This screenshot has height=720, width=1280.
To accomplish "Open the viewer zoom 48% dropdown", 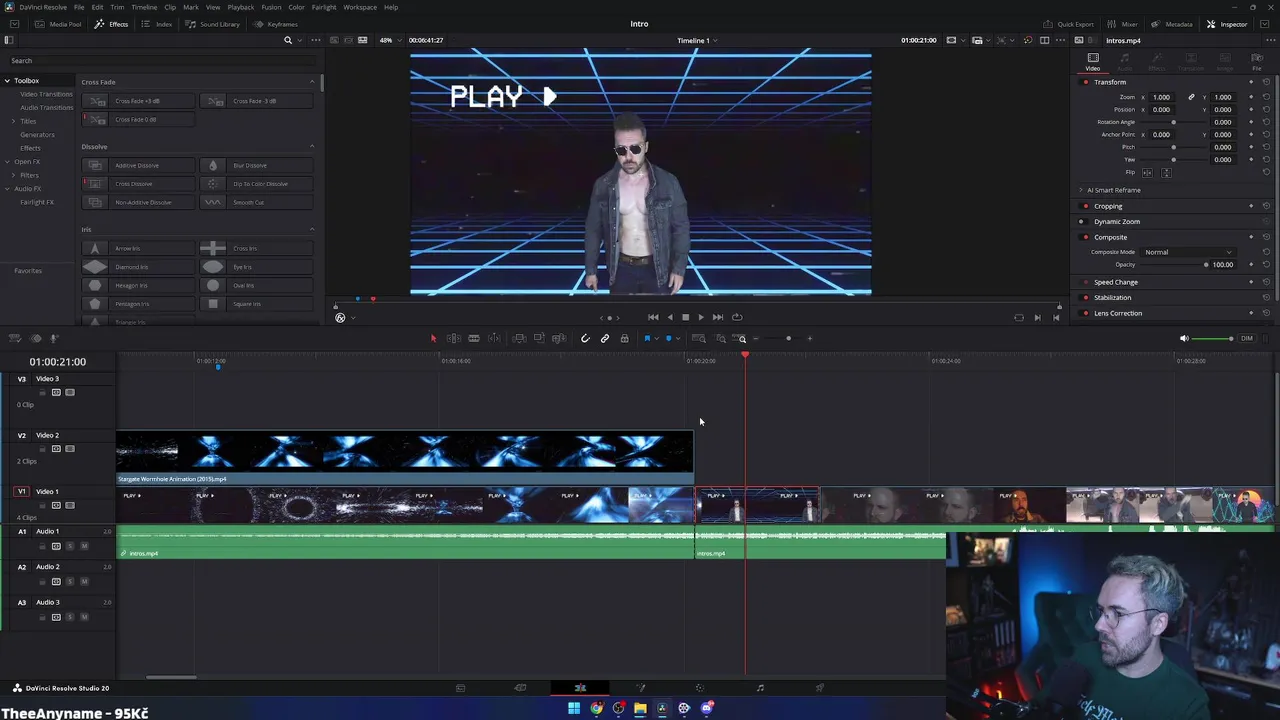I will pyautogui.click(x=389, y=40).
